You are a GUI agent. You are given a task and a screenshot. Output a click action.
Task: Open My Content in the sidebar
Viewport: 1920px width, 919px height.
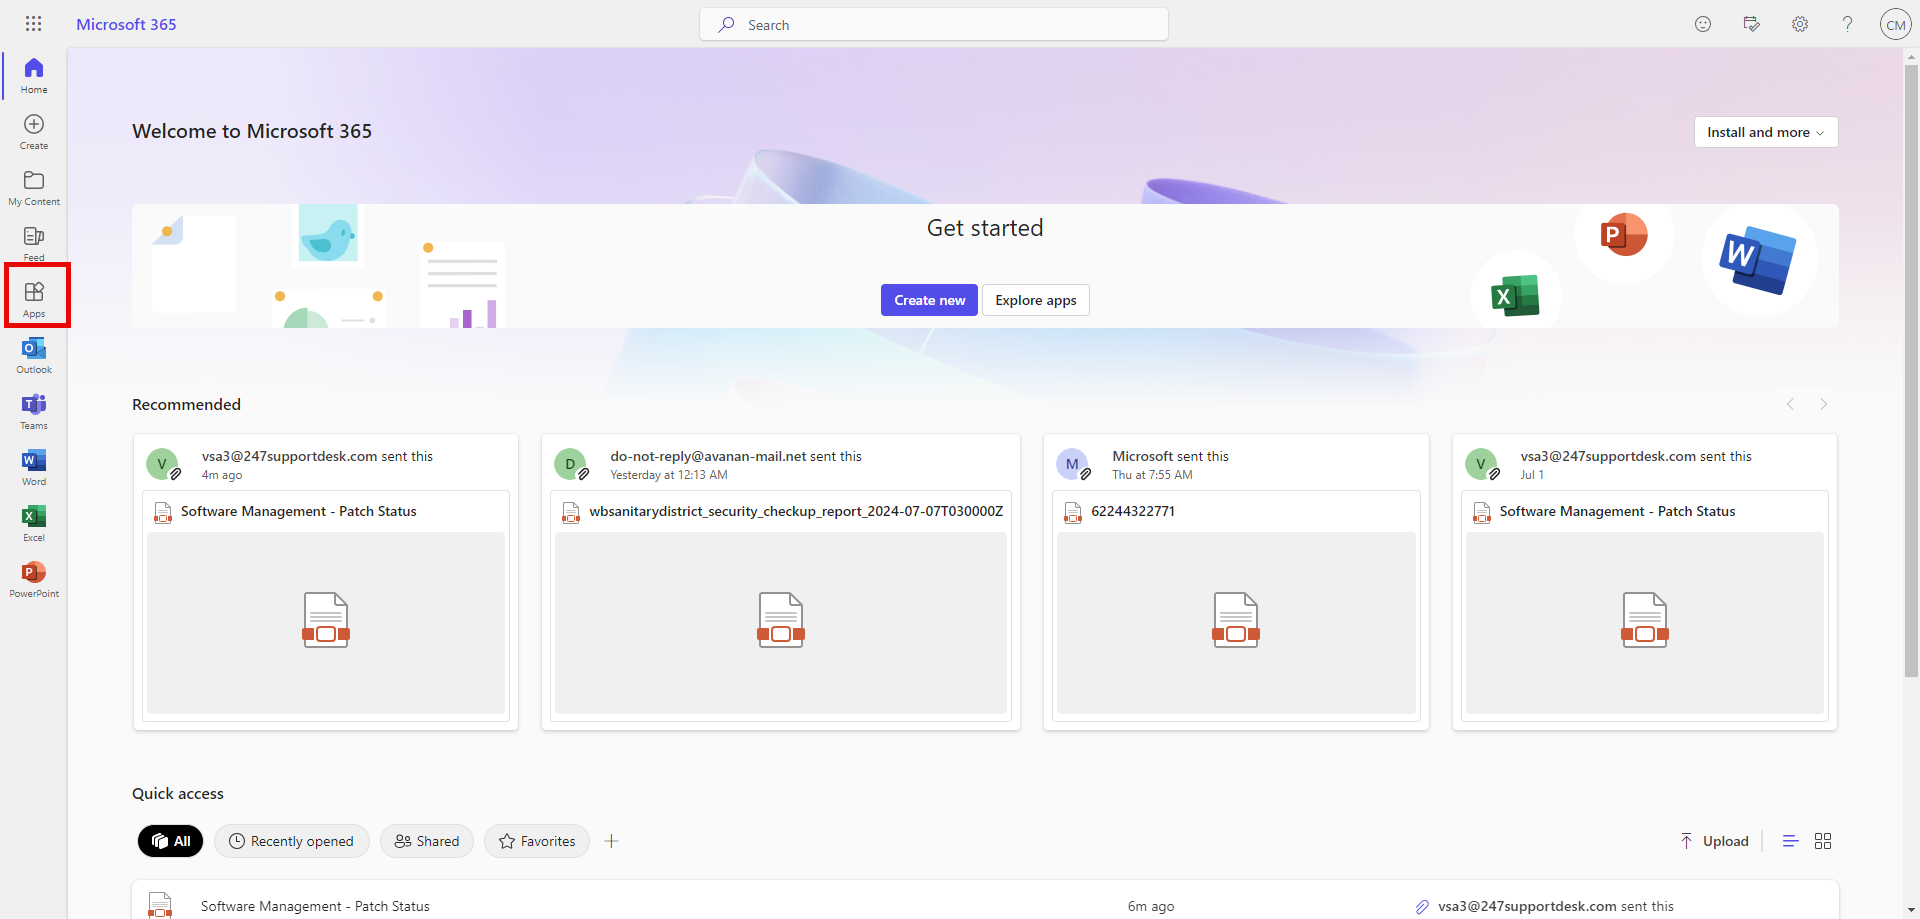pyautogui.click(x=34, y=188)
